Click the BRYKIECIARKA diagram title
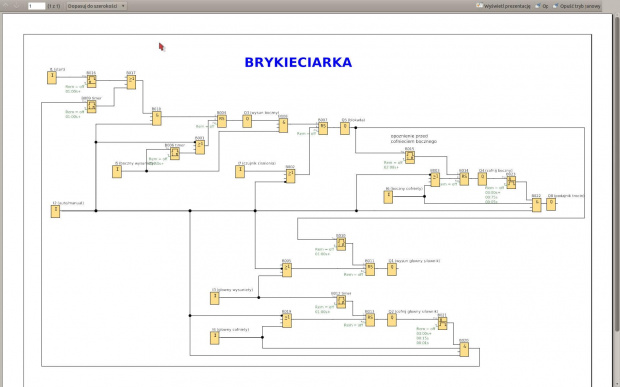This screenshot has height=387, width=620. [298, 62]
